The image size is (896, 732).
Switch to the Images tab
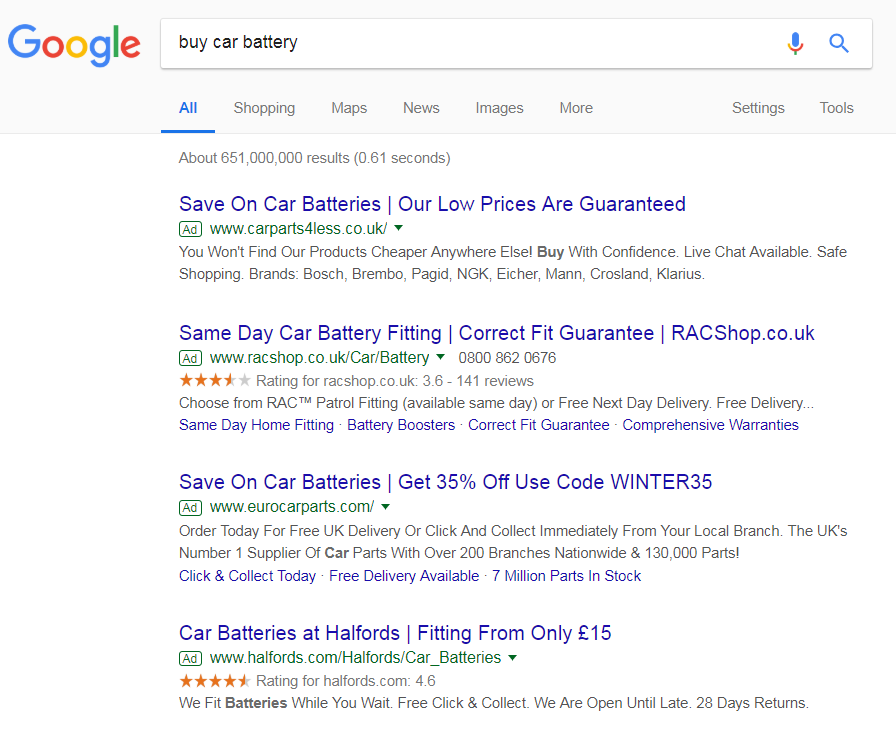click(499, 108)
